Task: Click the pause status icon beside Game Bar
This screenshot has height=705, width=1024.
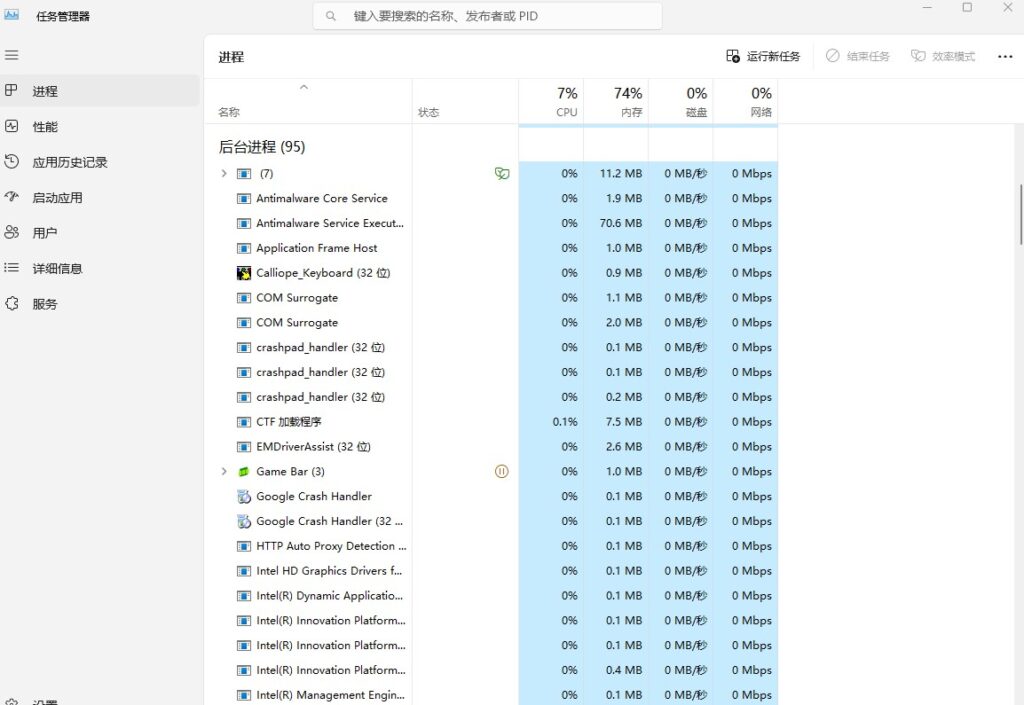Action: point(502,471)
